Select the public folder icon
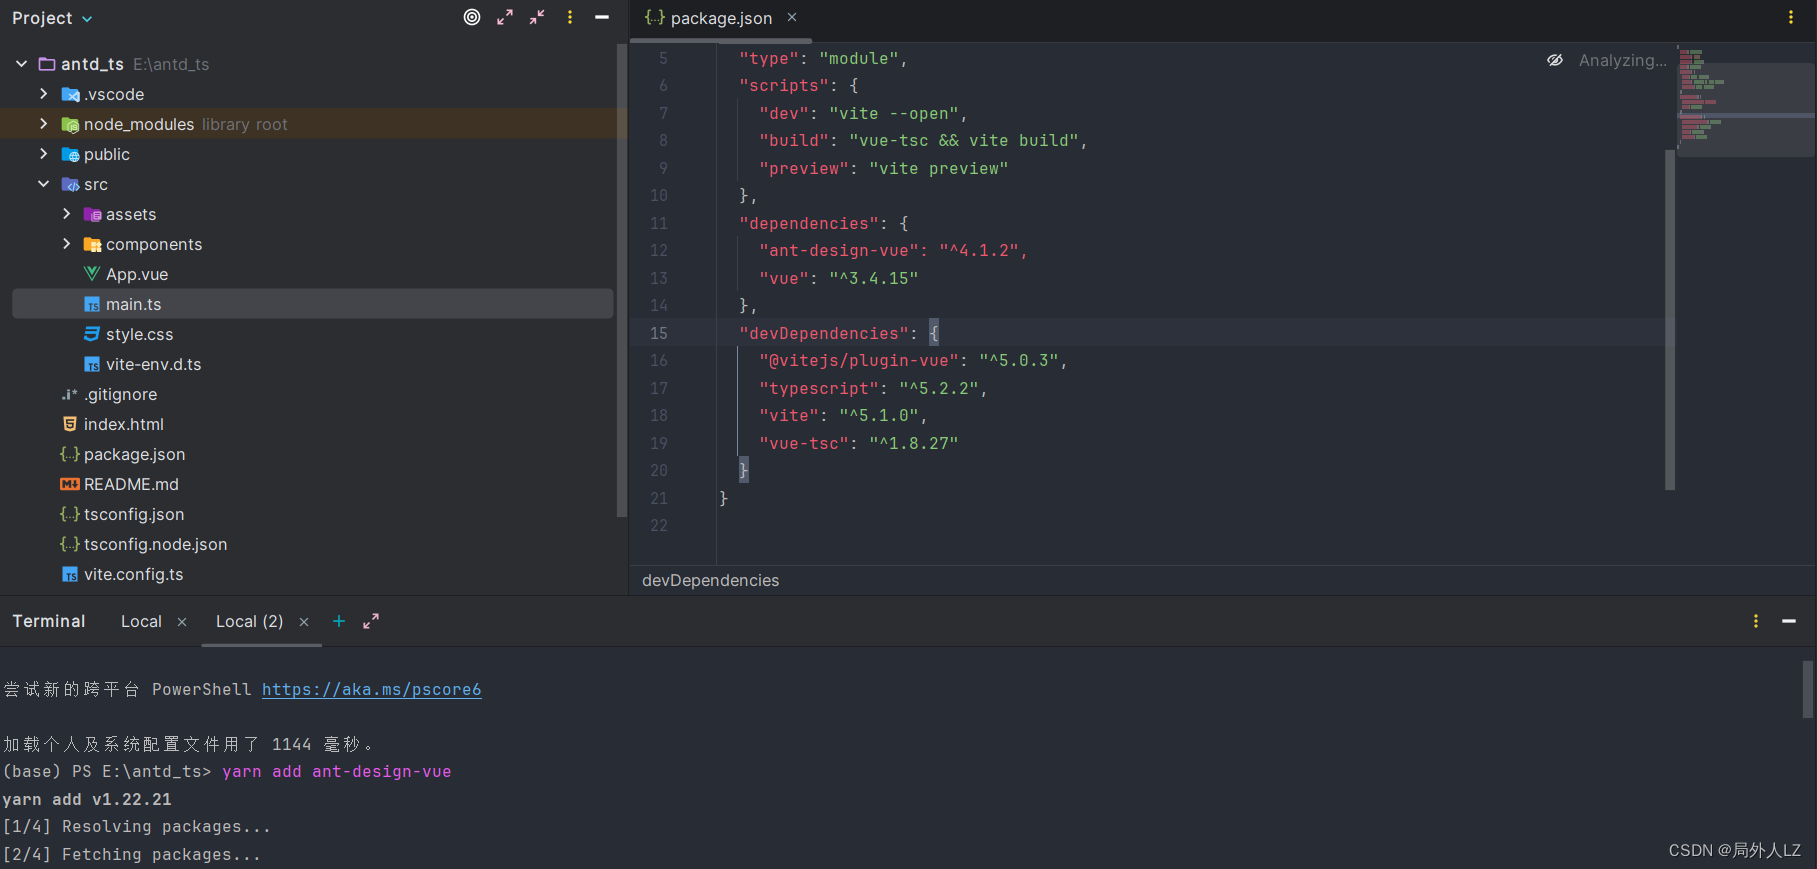 70,155
